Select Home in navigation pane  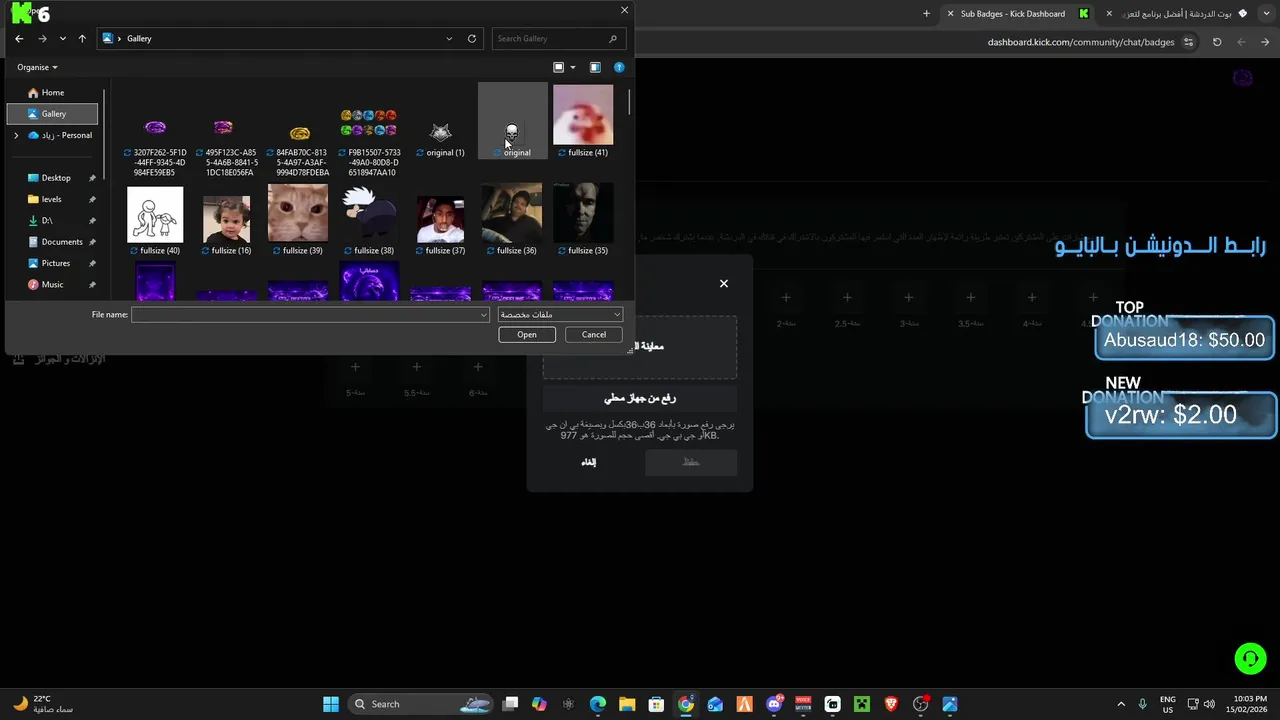click(53, 92)
